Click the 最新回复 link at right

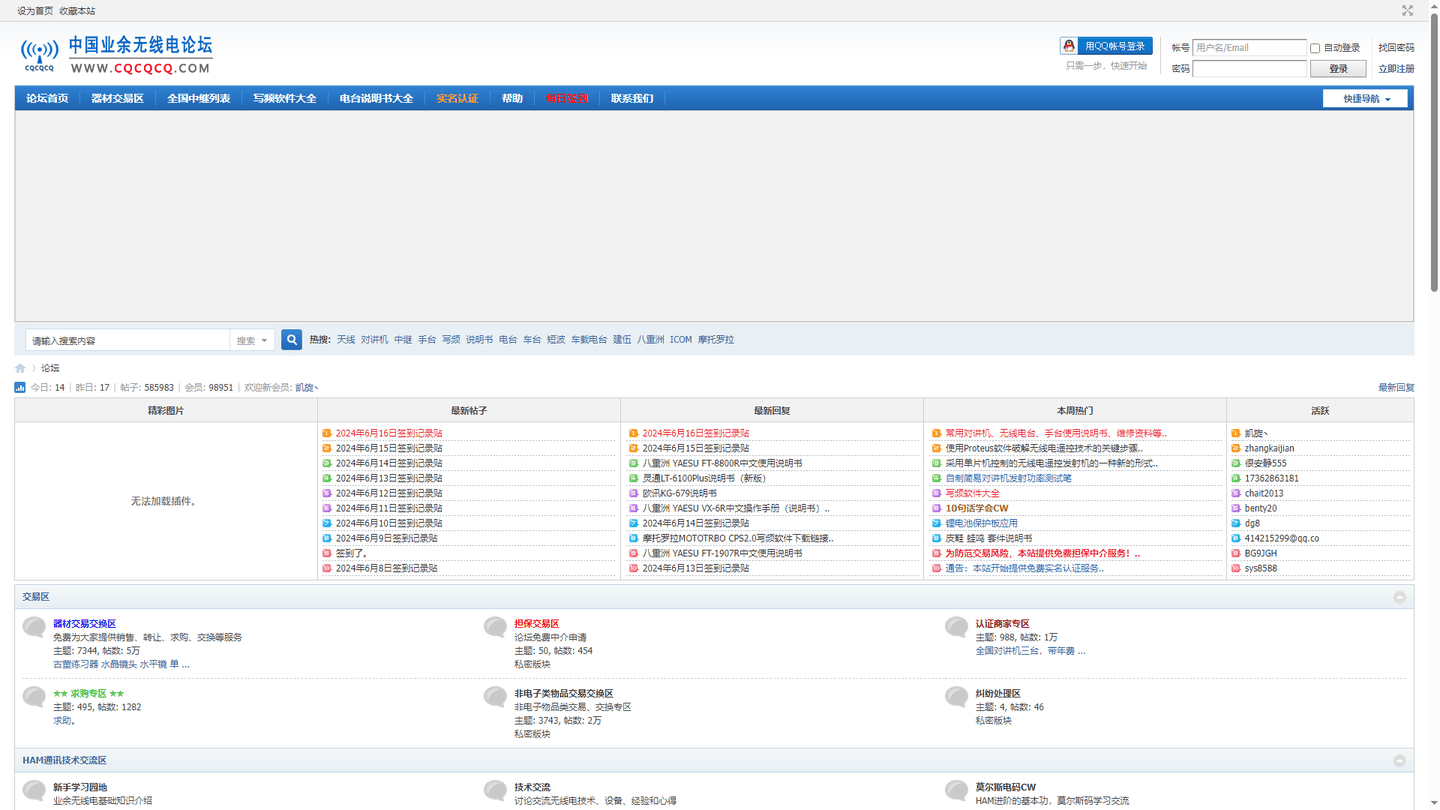[x=1396, y=388]
